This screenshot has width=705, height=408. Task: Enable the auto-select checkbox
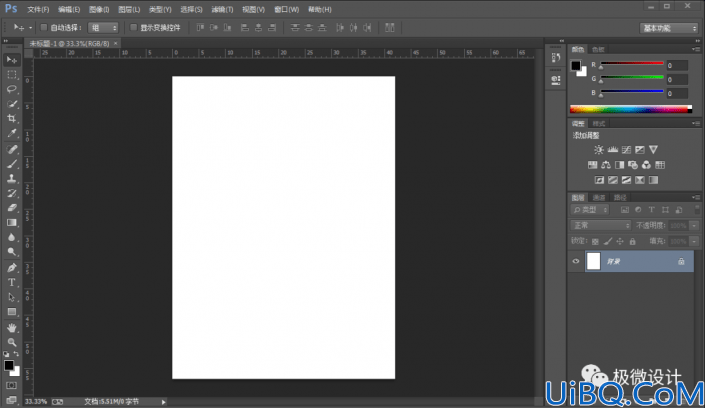click(44, 27)
